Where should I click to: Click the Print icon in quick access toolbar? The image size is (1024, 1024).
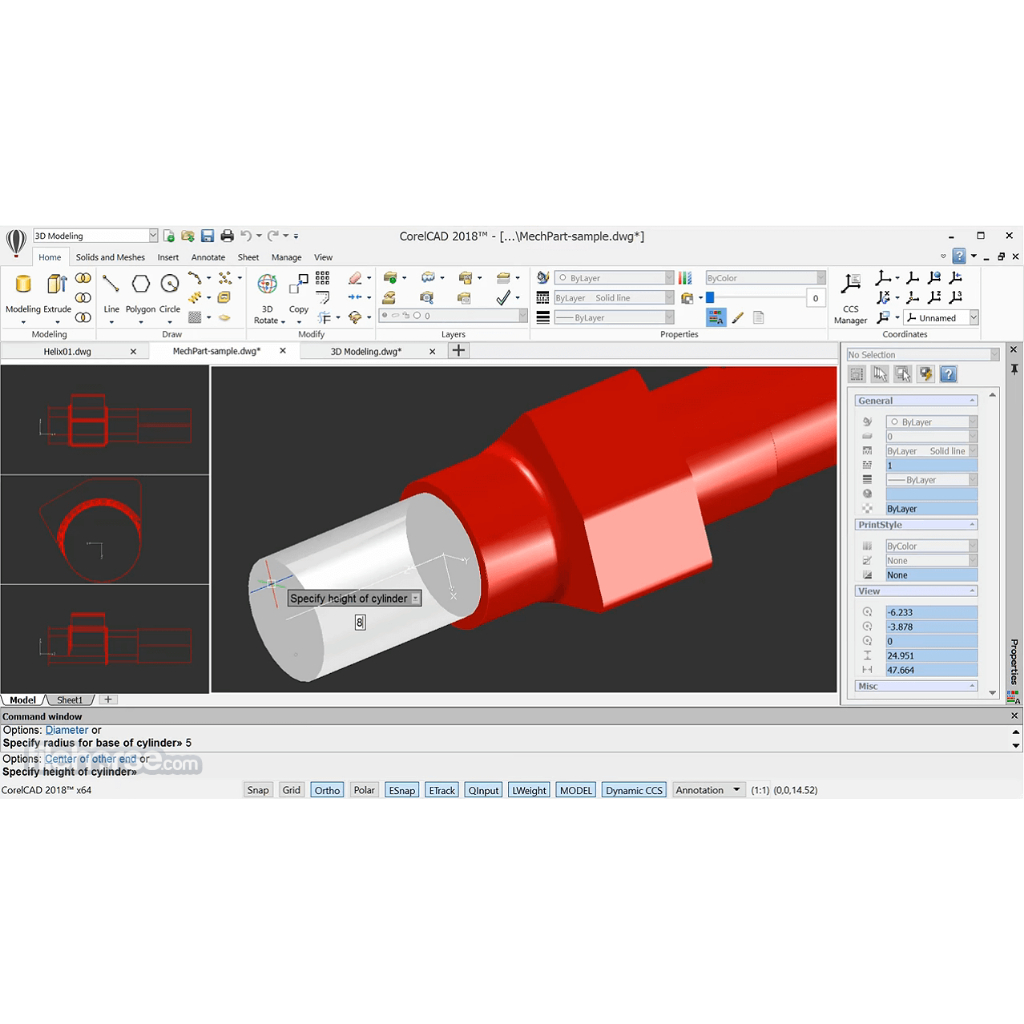pos(227,236)
